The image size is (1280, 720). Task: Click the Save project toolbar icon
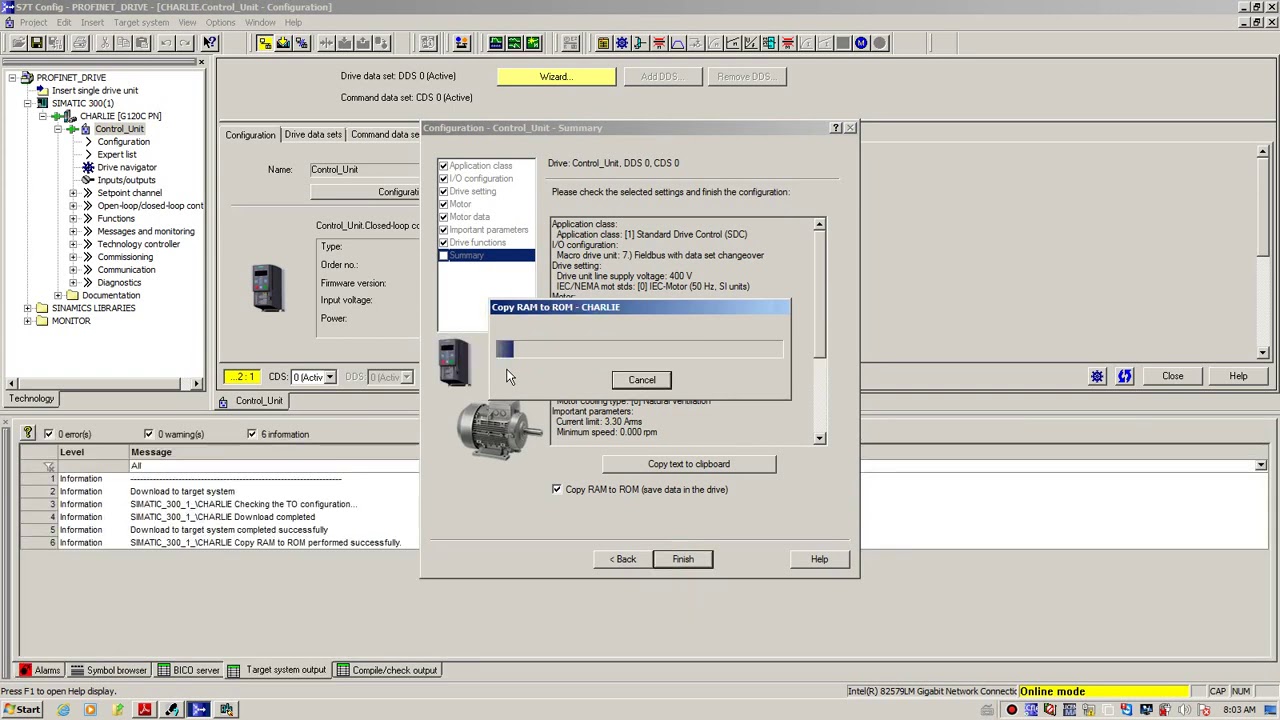37,43
